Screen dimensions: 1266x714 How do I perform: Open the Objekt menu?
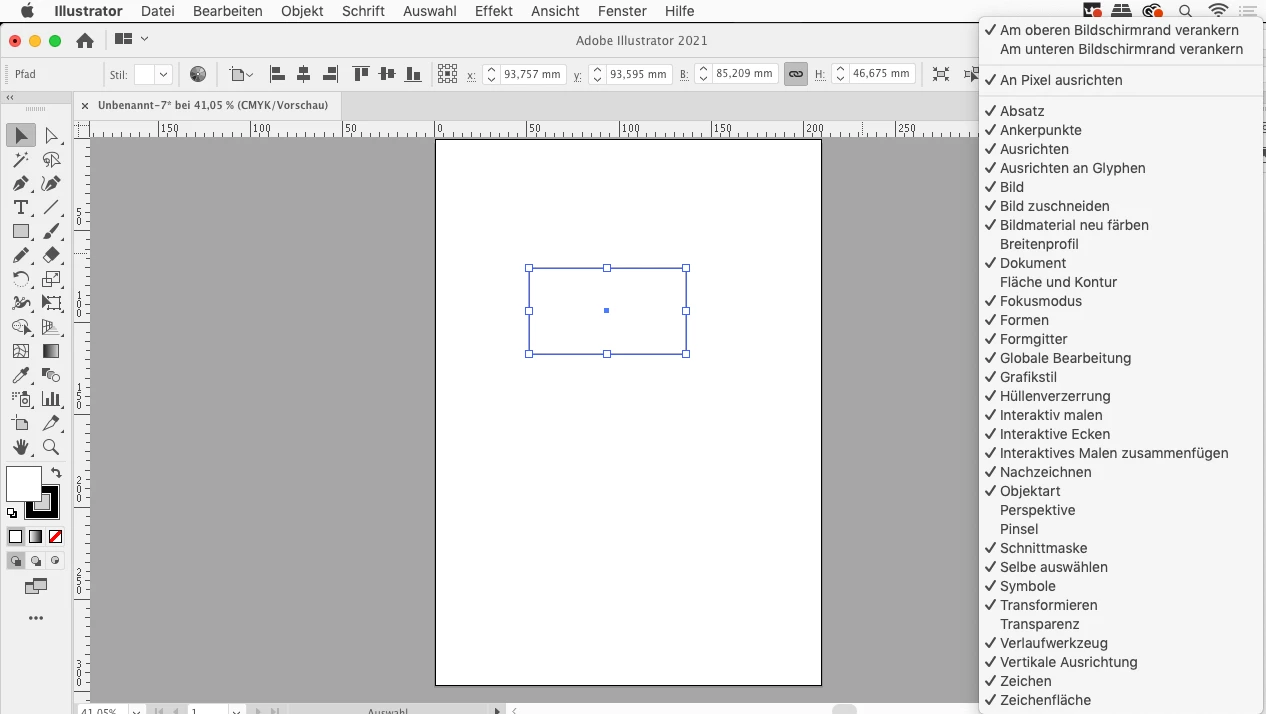[x=302, y=11]
